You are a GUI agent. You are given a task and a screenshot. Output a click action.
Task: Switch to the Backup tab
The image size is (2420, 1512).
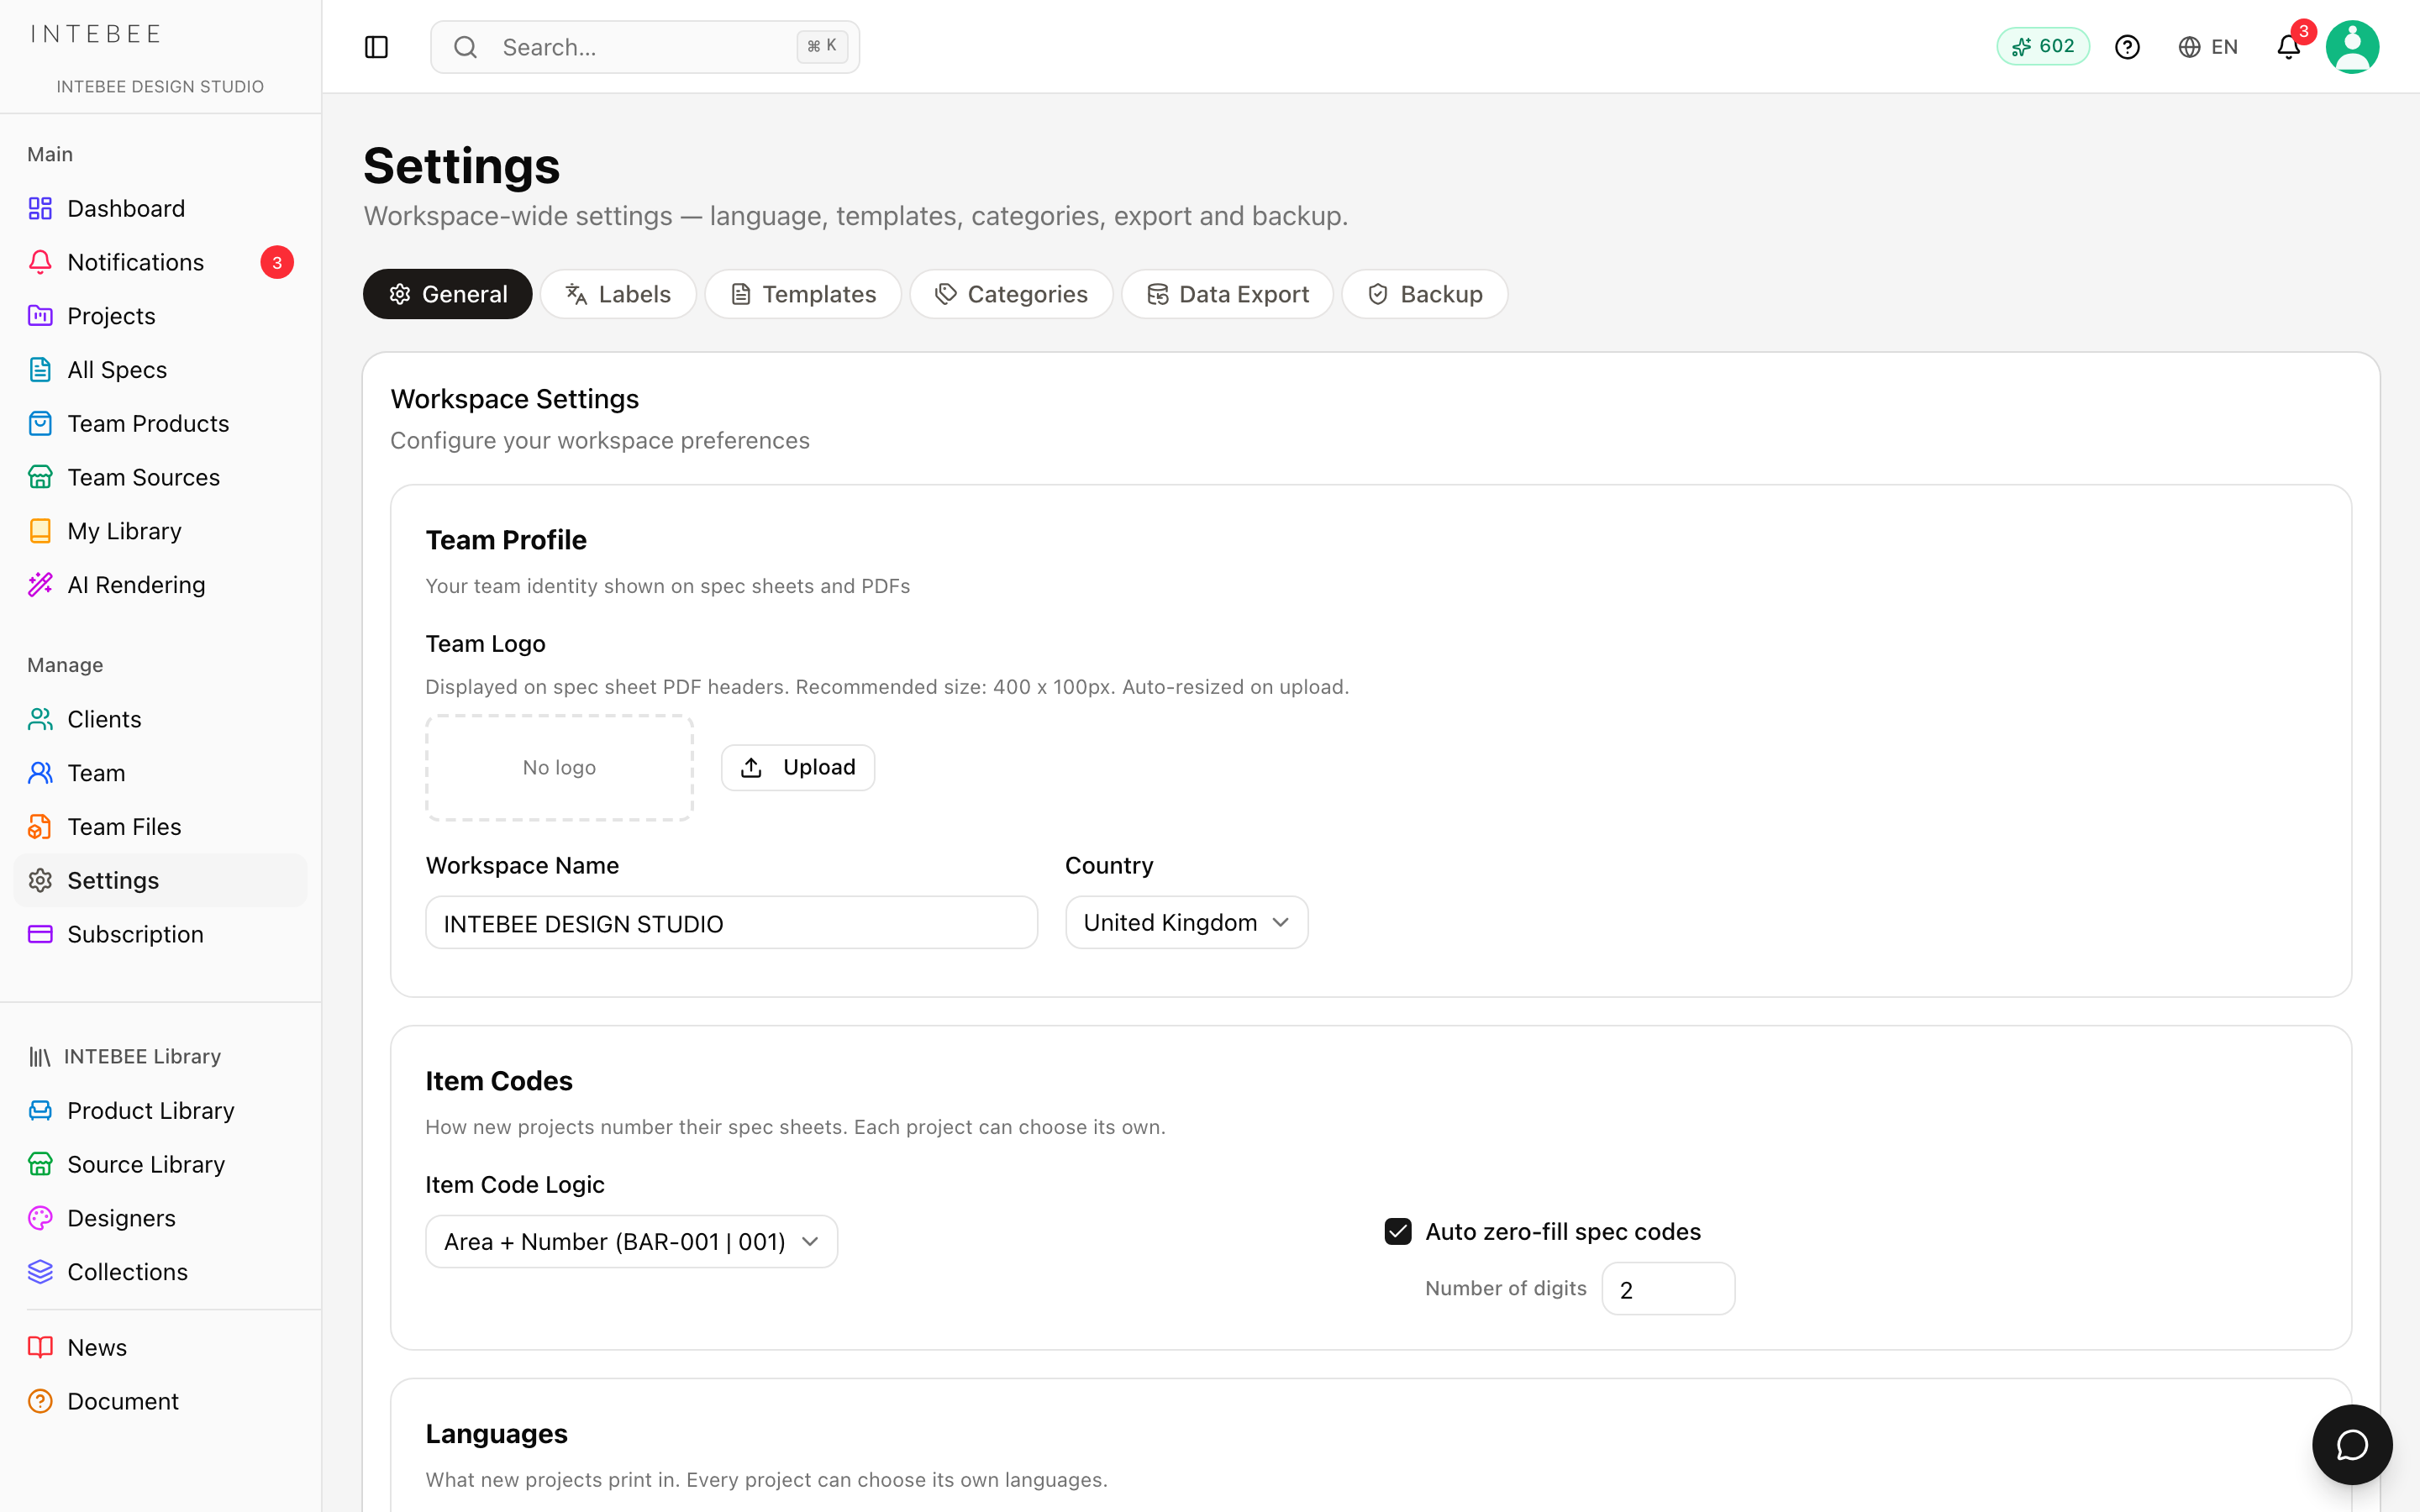[1424, 294]
